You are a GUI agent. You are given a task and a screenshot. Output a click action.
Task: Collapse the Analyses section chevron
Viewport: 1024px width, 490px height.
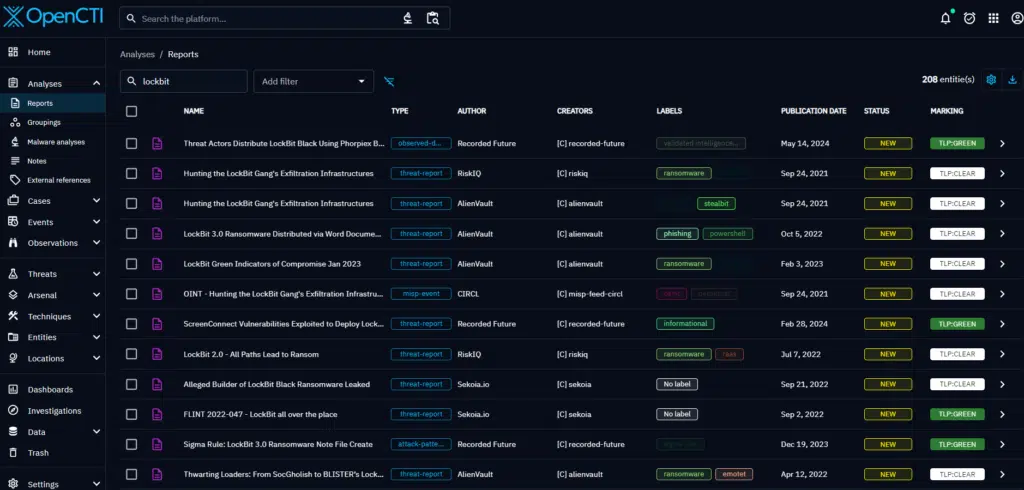pyautogui.click(x=97, y=84)
